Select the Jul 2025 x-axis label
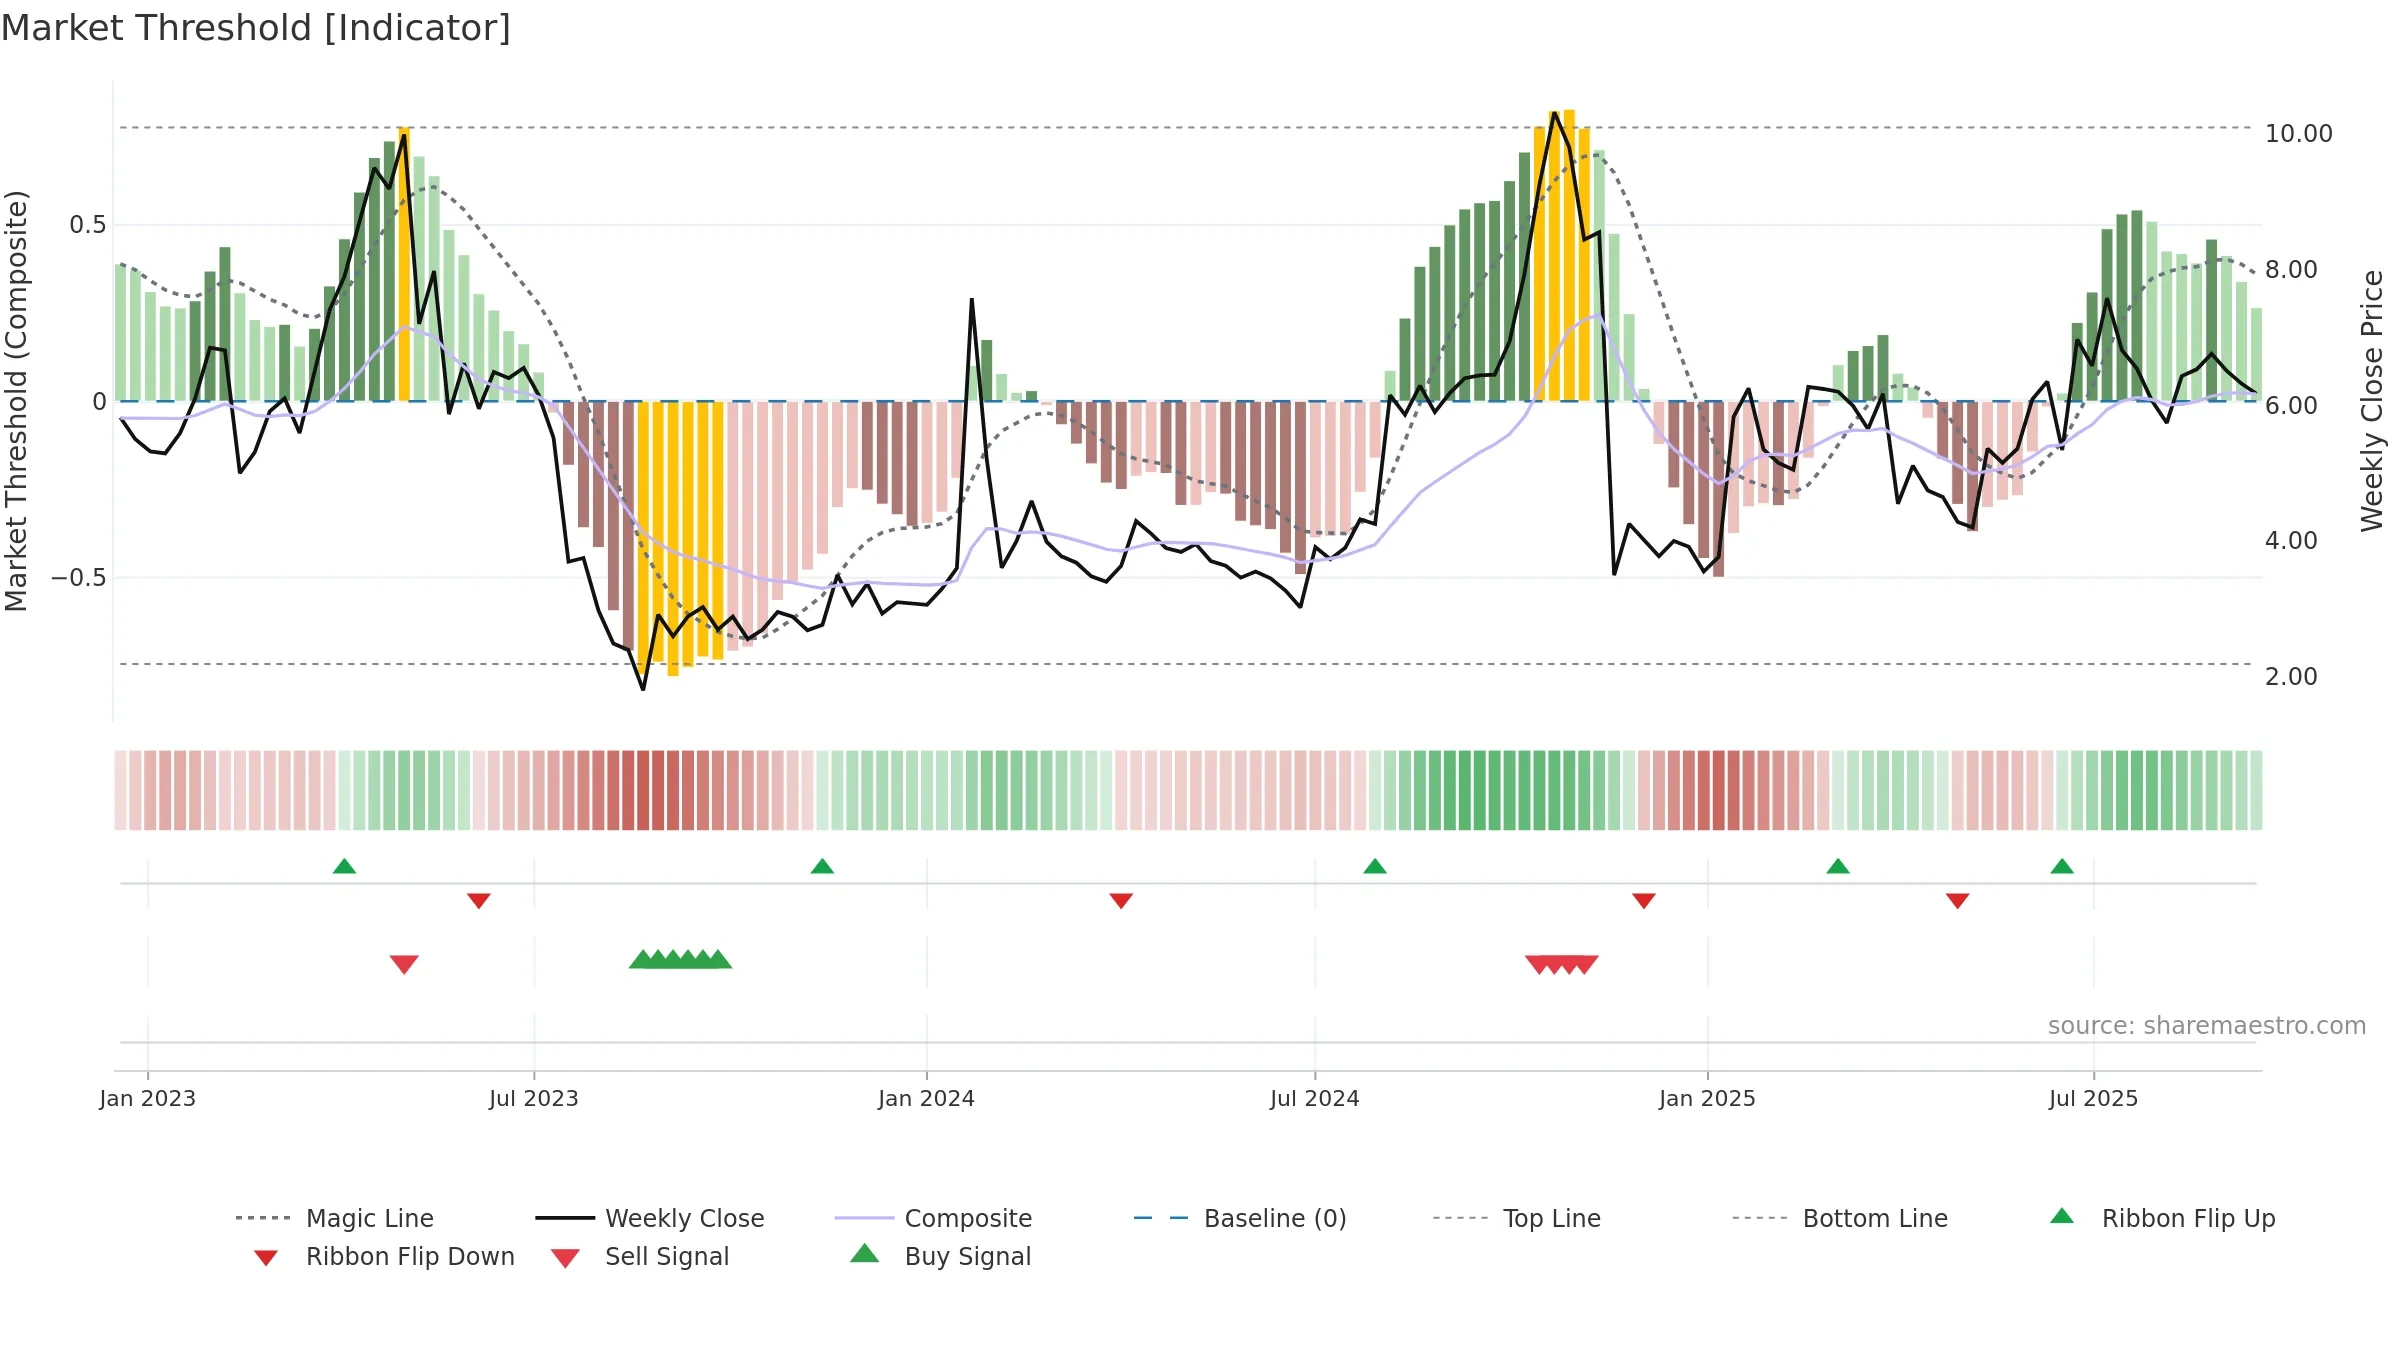The image size is (2400, 1350). click(2093, 1098)
